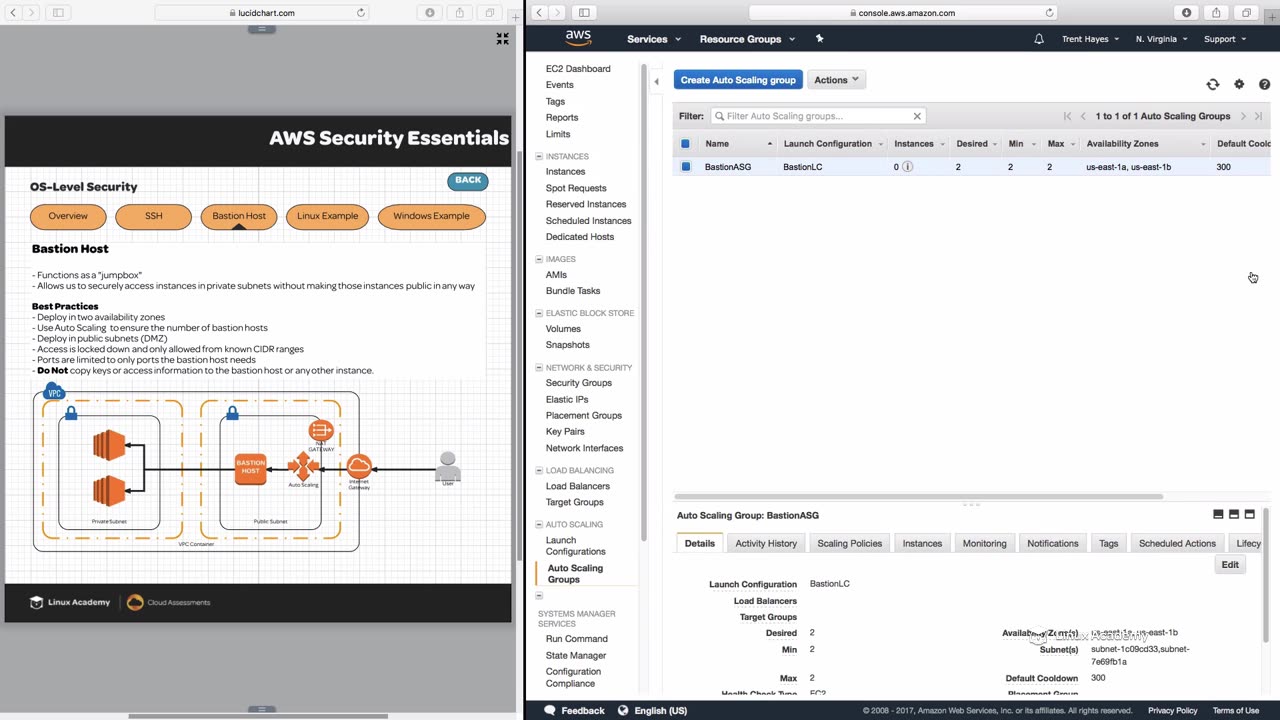The height and width of the screenshot is (720, 1280).
Task: Reload the AWS console page
Action: (1049, 13)
